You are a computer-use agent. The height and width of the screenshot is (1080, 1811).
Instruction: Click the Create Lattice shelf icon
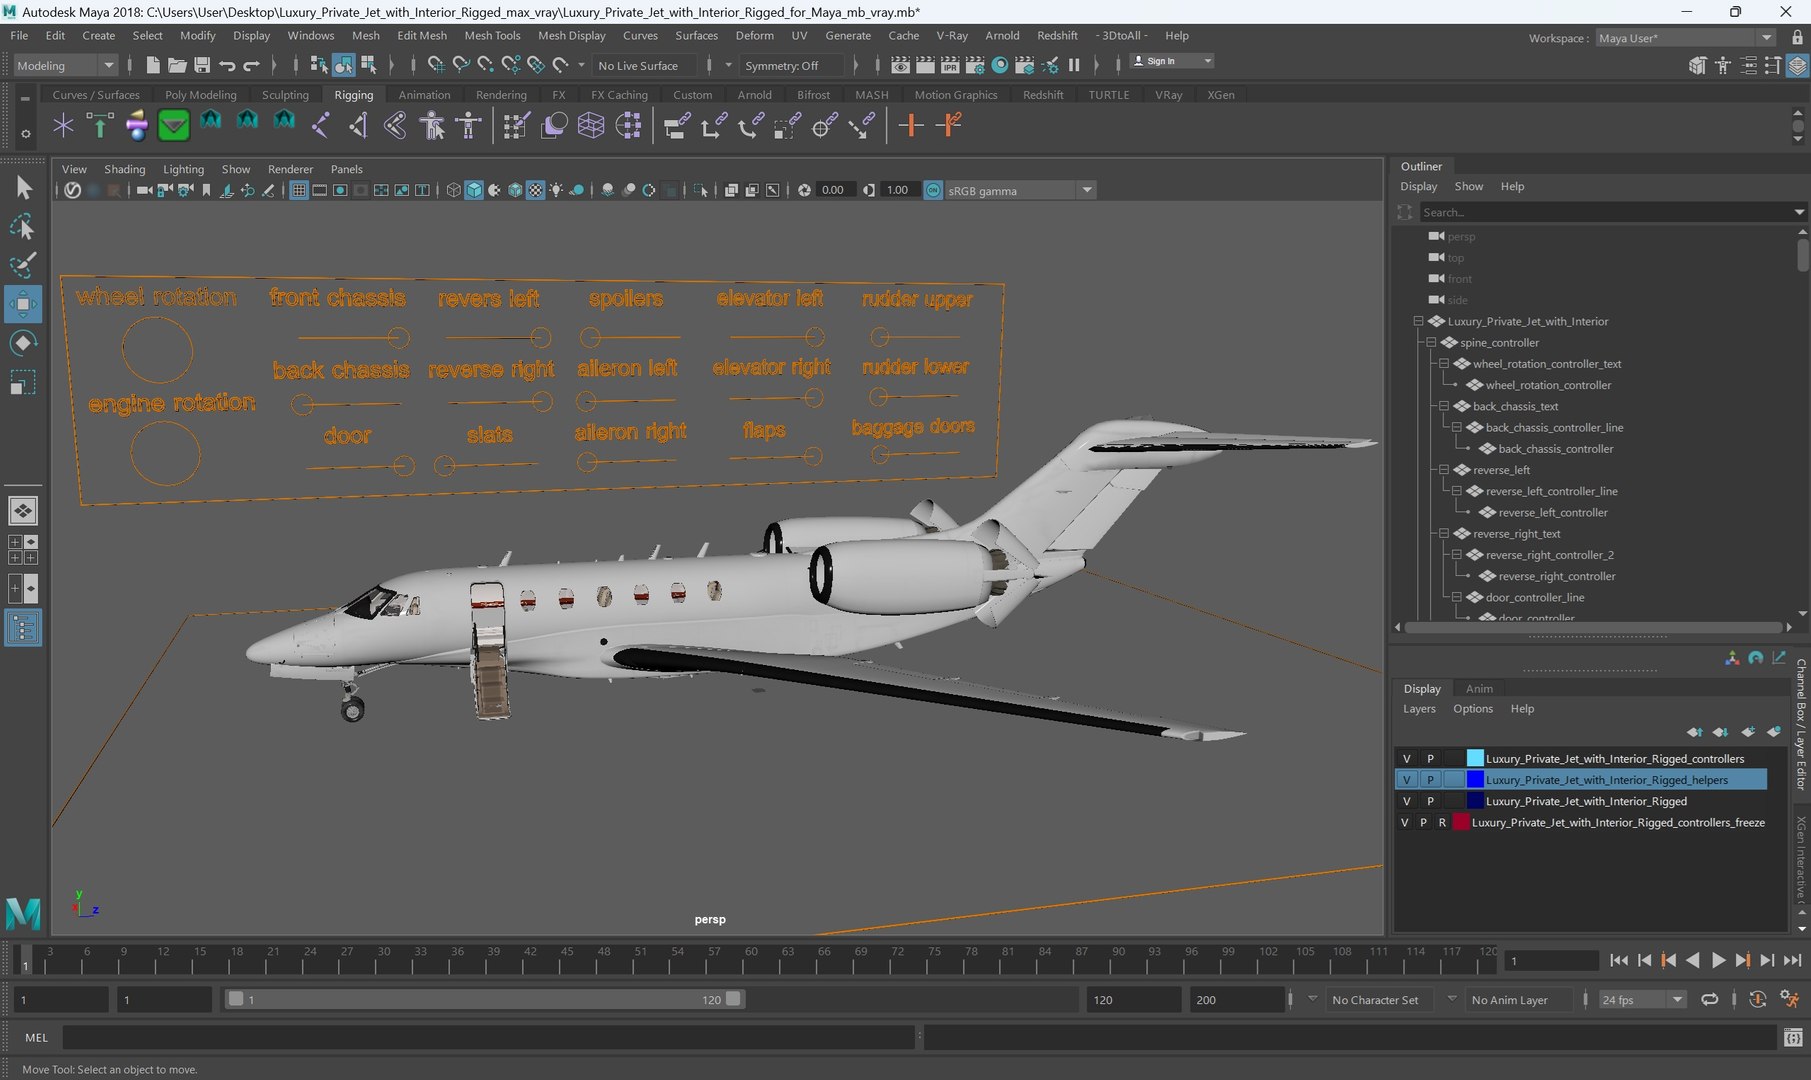coord(591,126)
